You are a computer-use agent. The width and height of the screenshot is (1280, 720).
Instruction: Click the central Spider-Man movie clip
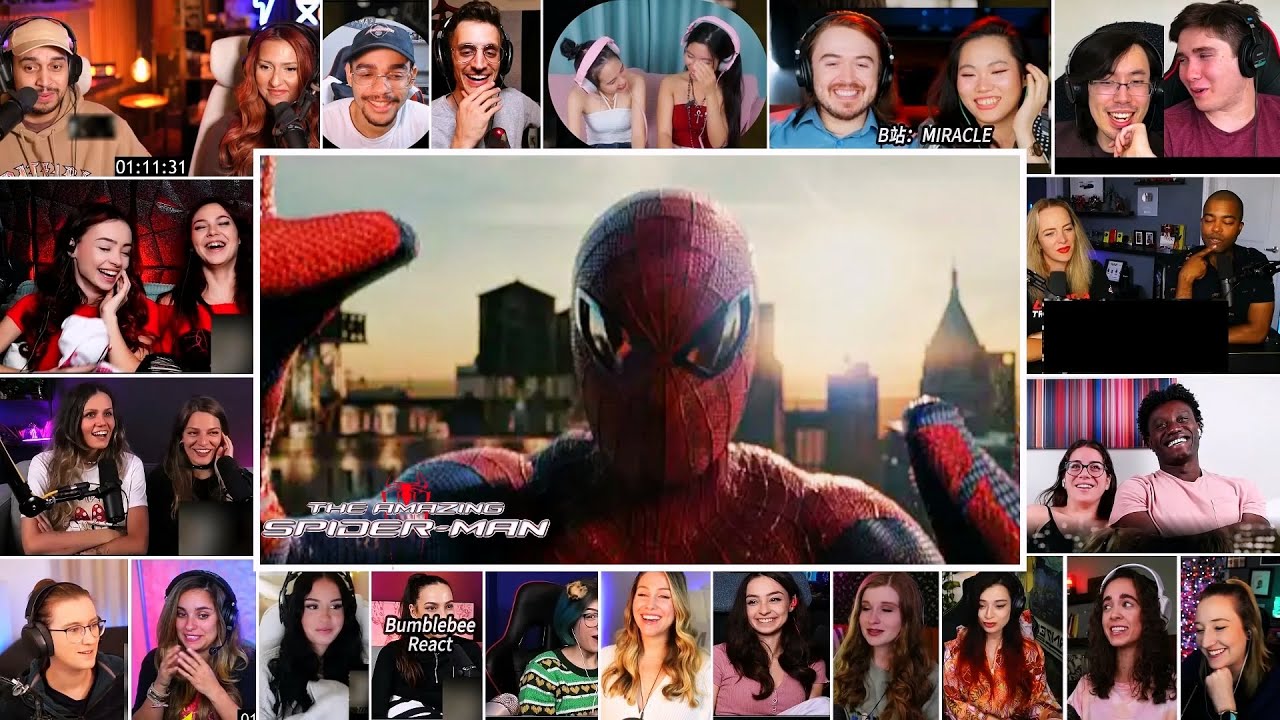click(640, 360)
